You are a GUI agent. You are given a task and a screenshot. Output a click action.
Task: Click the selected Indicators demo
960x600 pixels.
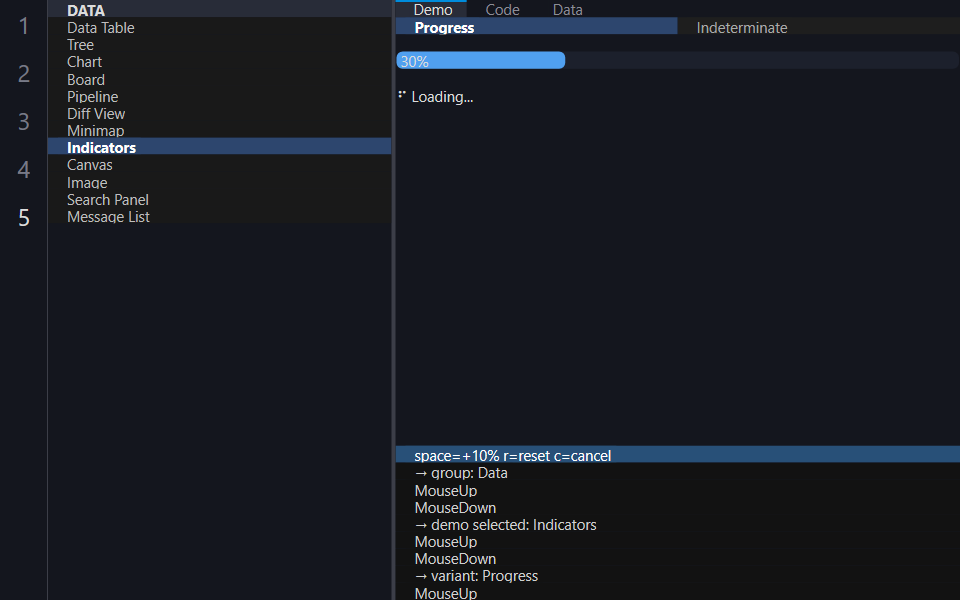(219, 148)
